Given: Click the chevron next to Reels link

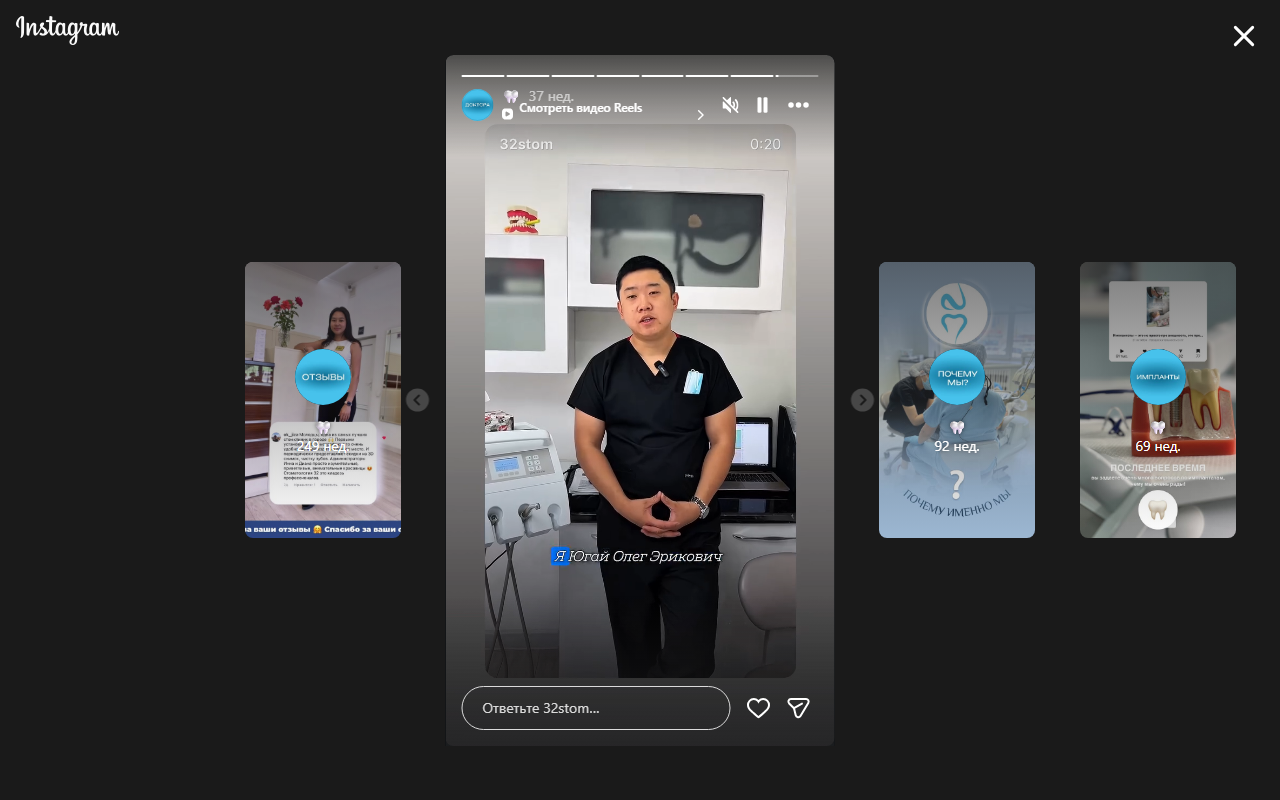Looking at the screenshot, I should [700, 115].
